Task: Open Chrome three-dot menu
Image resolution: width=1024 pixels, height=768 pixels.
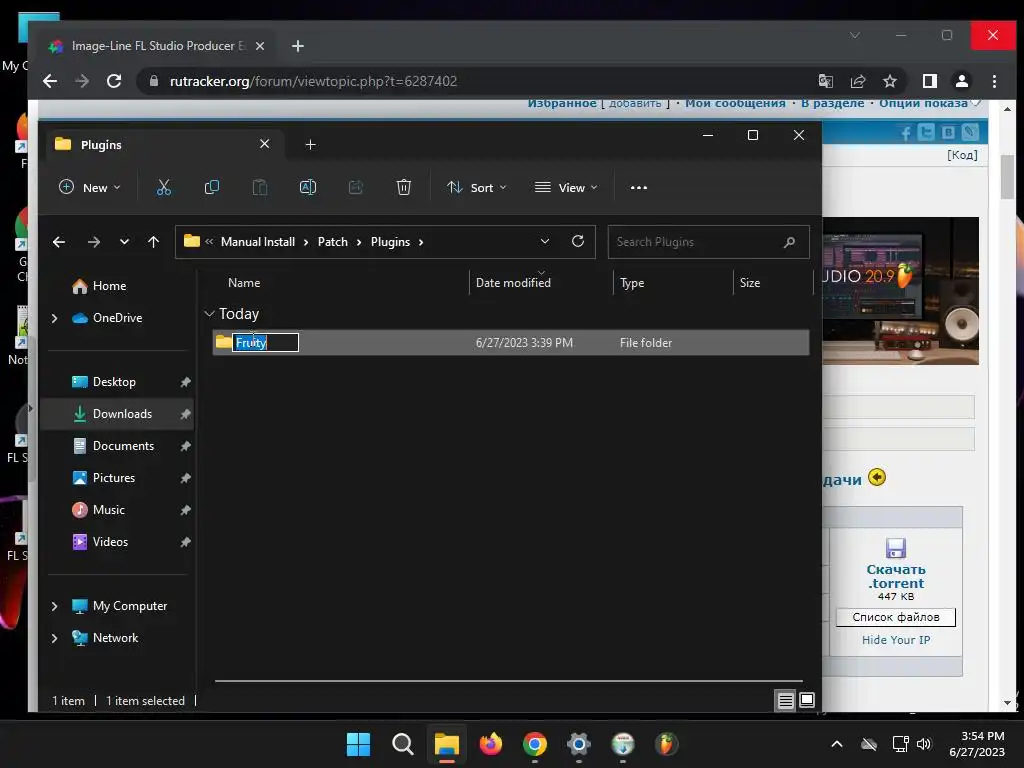Action: [x=994, y=81]
